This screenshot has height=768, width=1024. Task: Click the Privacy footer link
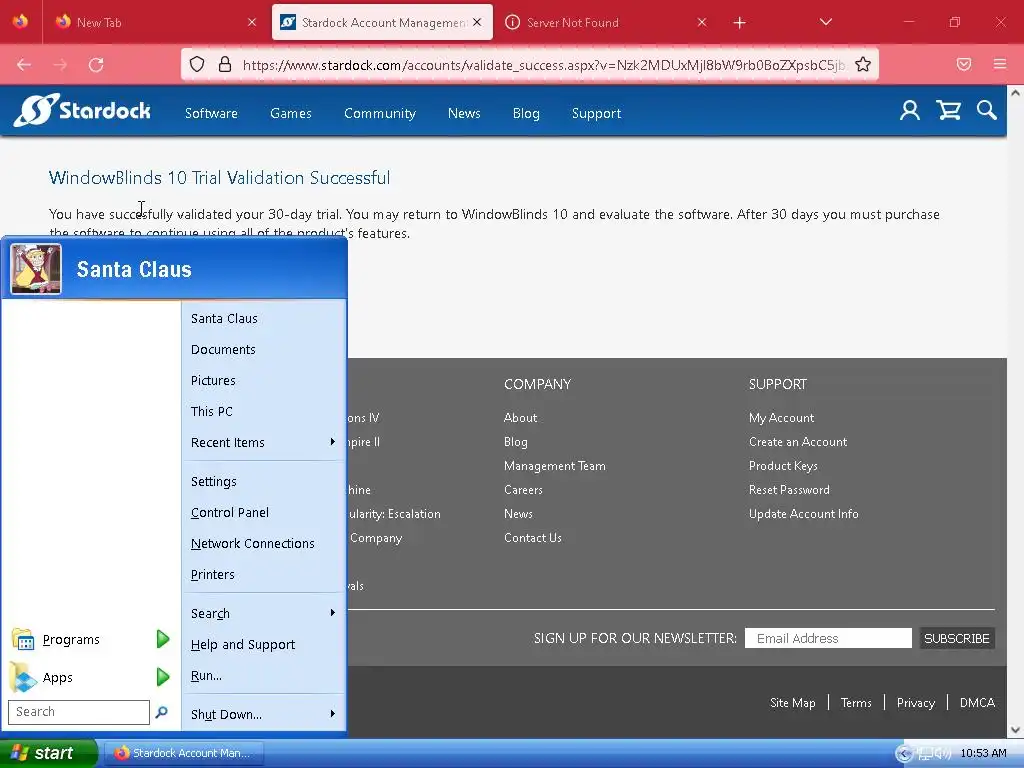point(916,703)
